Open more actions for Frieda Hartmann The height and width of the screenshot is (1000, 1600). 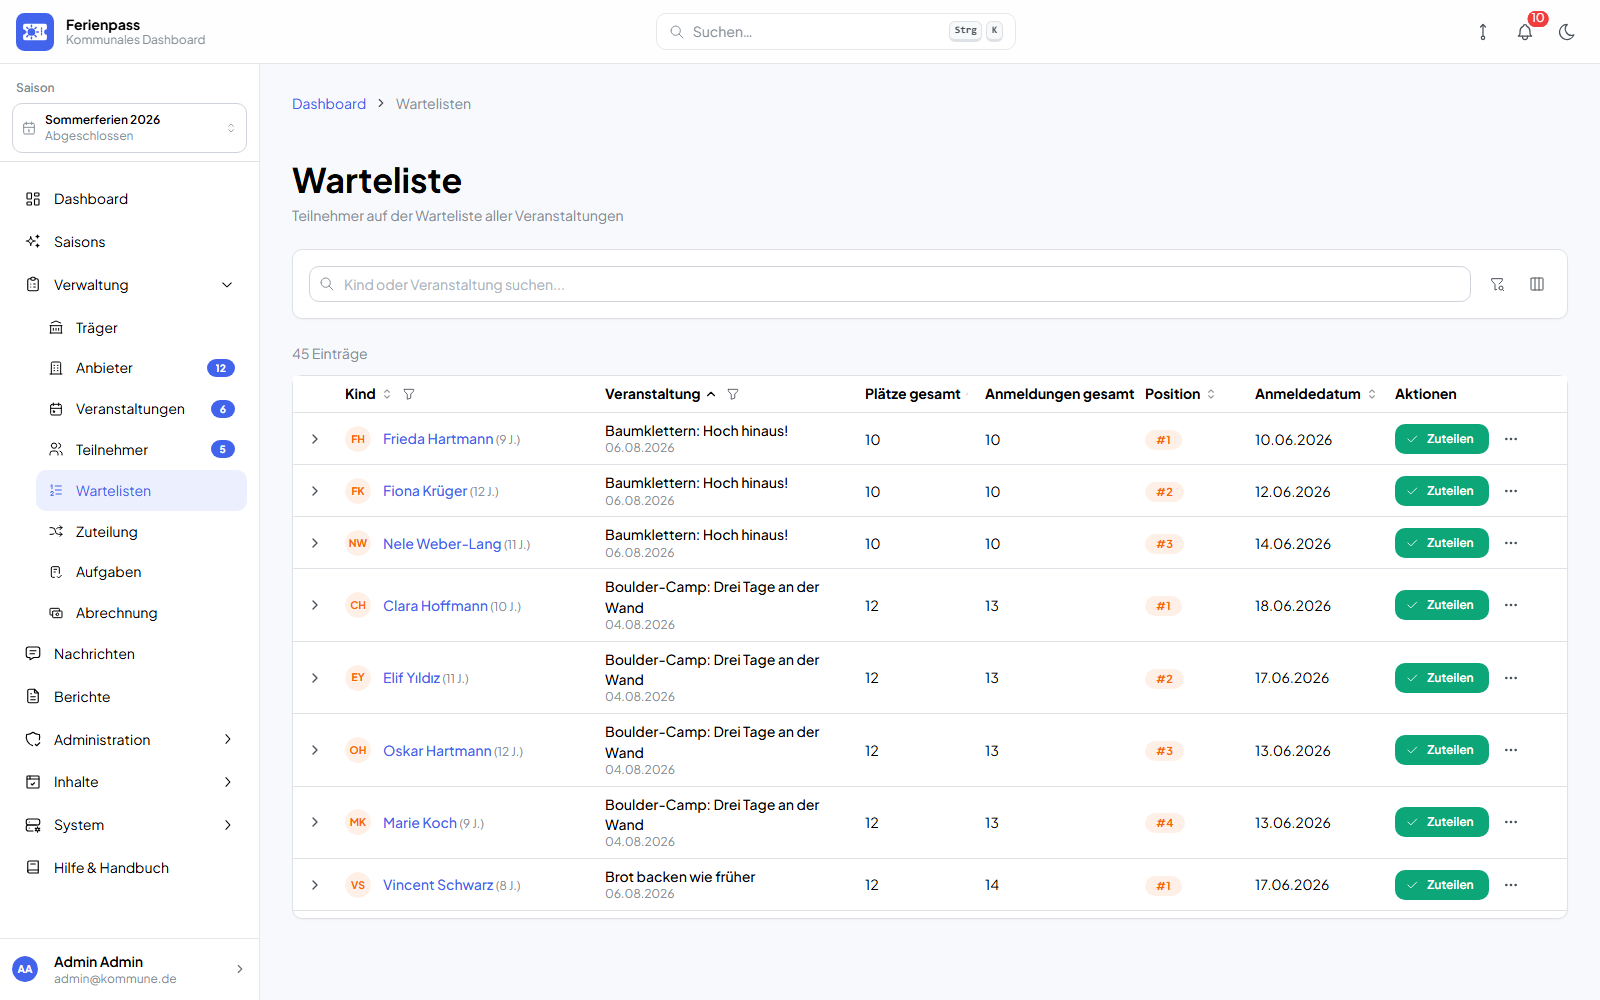1511,439
